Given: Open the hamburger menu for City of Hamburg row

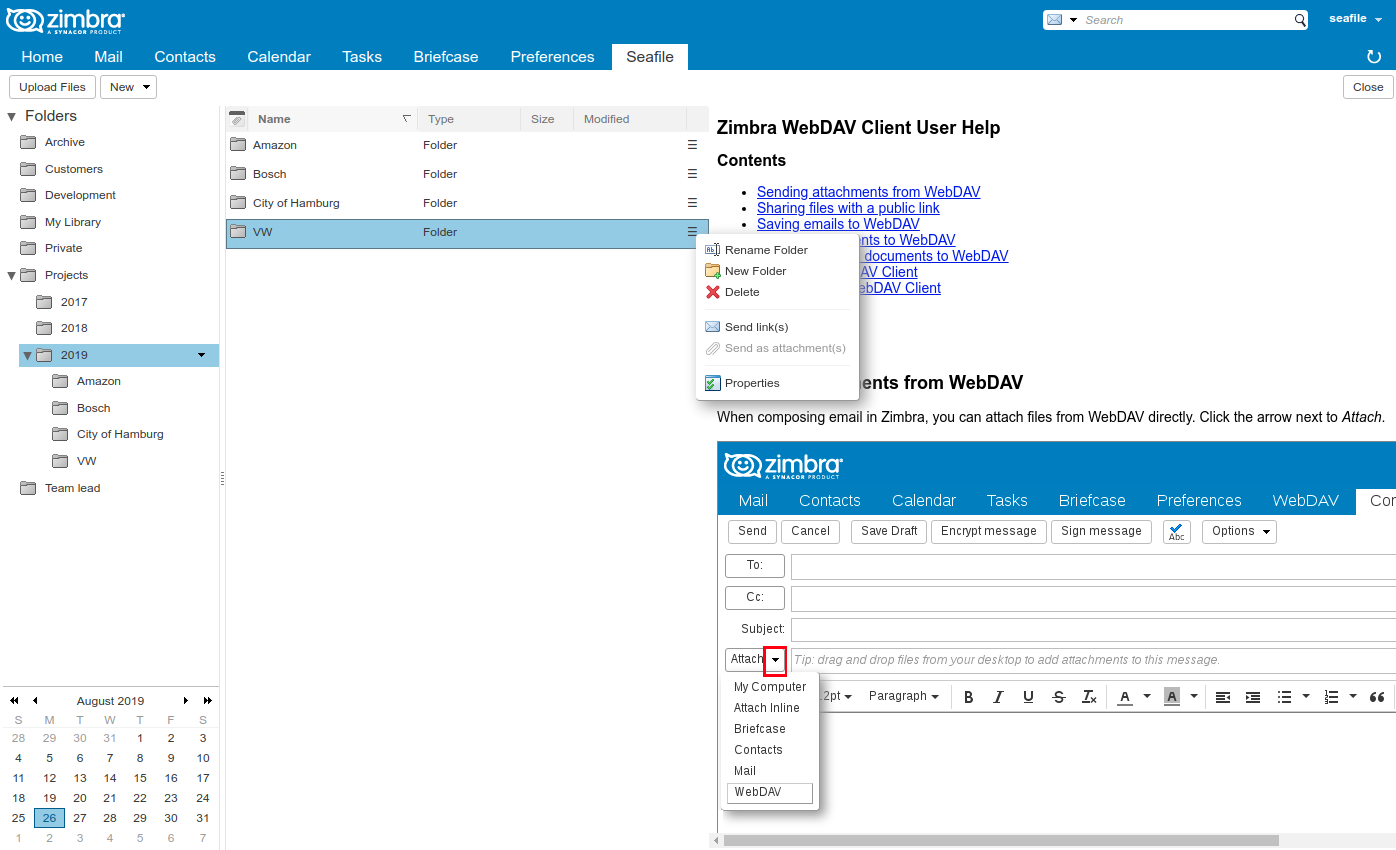Looking at the screenshot, I should [692, 203].
